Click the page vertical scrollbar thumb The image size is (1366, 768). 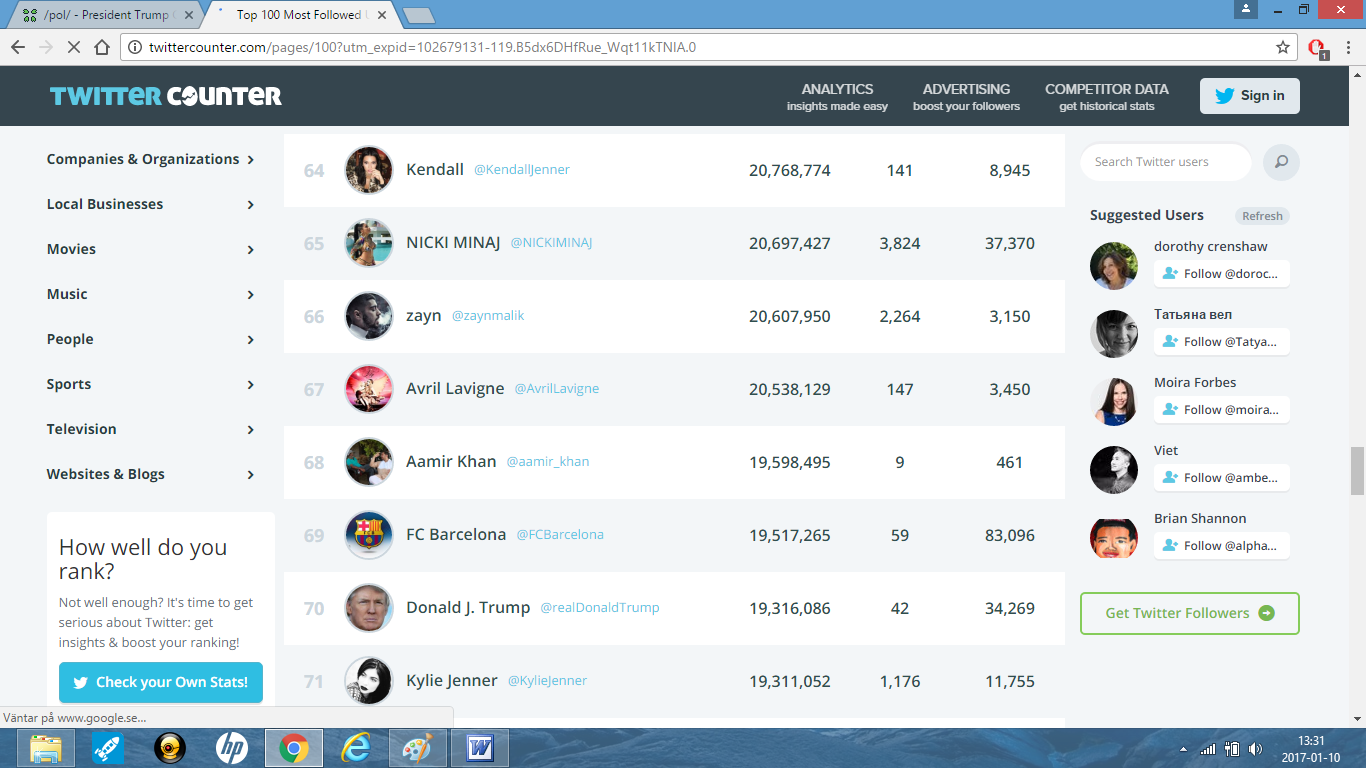click(1357, 470)
